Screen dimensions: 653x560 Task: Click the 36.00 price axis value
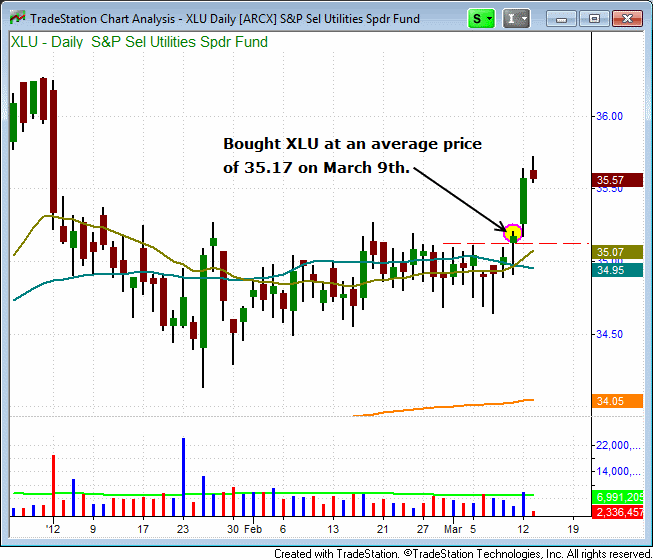[x=609, y=116]
